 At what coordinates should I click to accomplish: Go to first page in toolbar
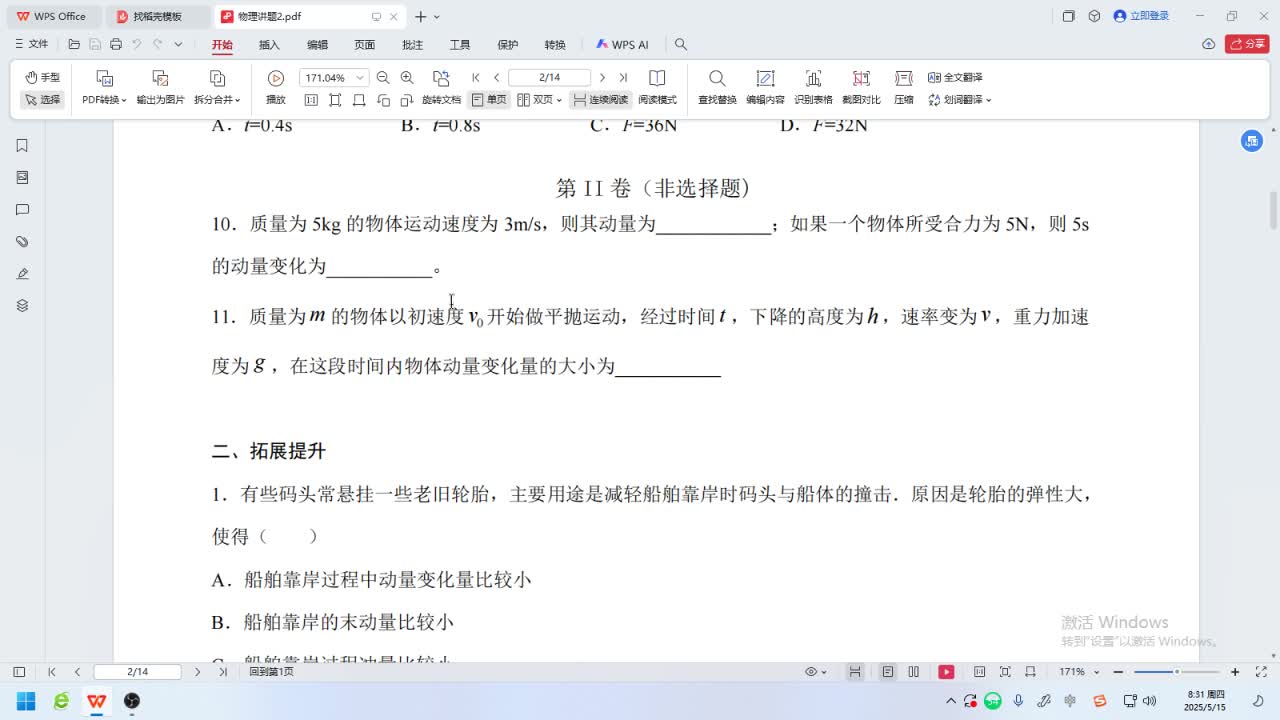pyautogui.click(x=476, y=77)
